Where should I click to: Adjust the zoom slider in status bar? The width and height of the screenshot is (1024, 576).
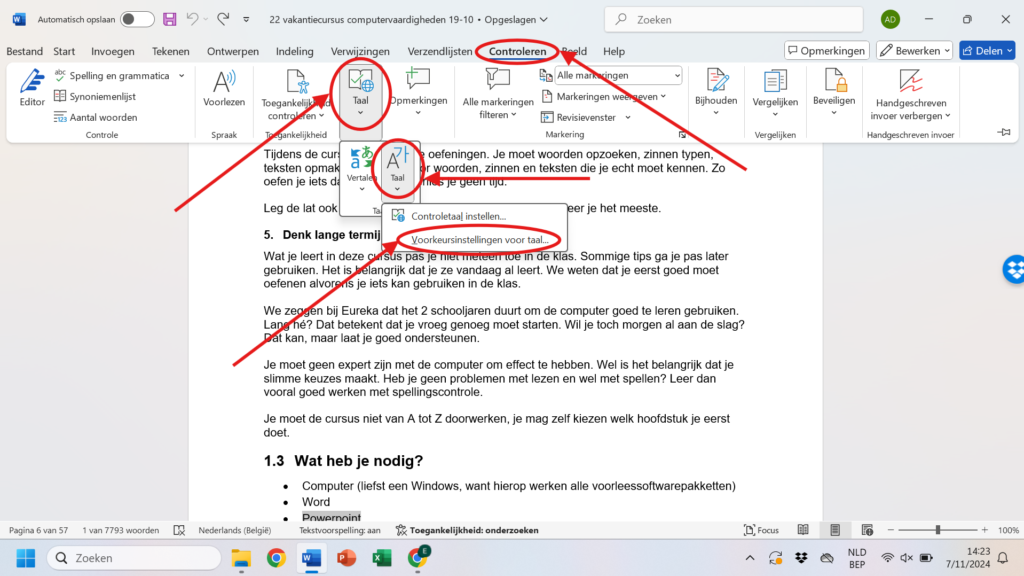[x=937, y=530]
